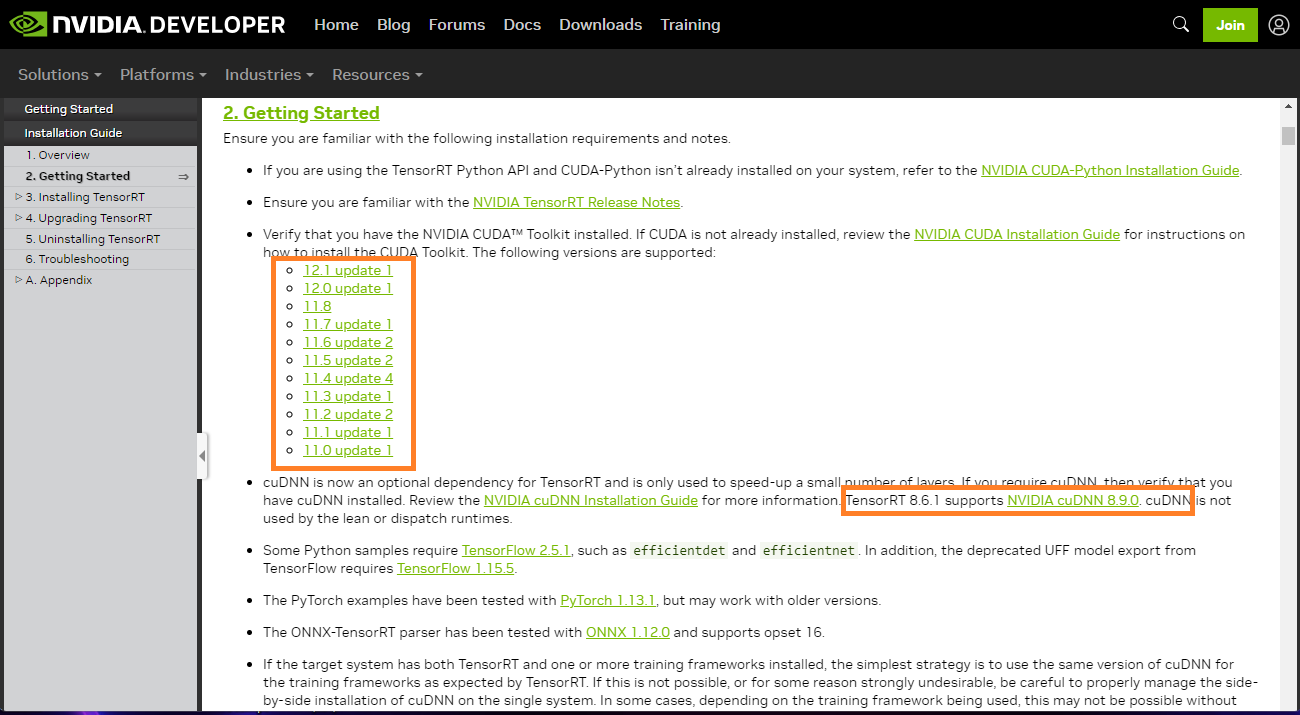Open the TensorFlow 1.15.5 link
Screen dimensions: 1300x715
point(455,568)
